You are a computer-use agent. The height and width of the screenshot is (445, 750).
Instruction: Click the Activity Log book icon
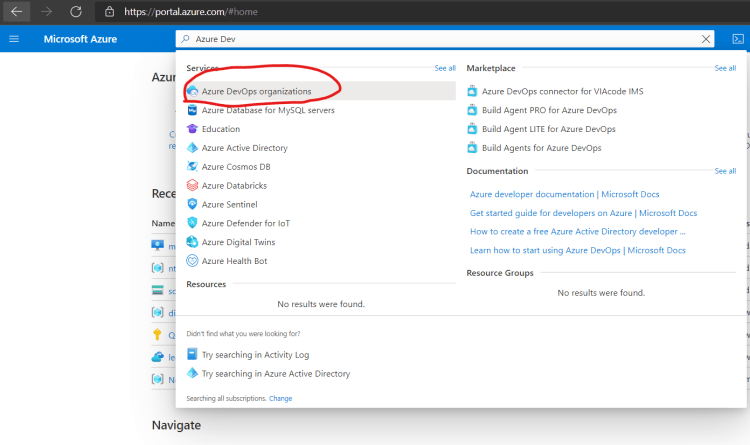192,354
